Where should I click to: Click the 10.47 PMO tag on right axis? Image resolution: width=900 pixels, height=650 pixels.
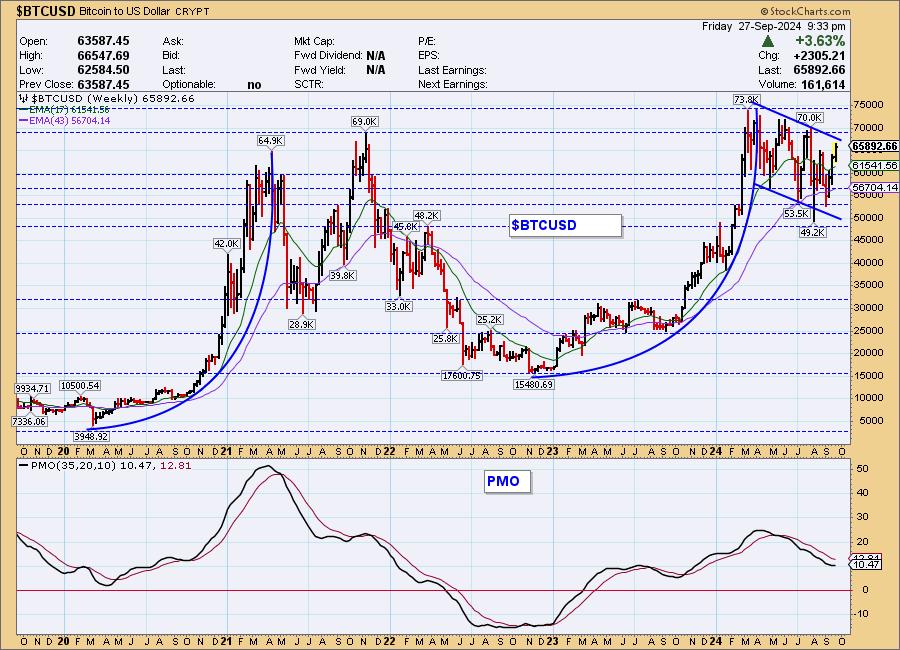click(x=866, y=565)
